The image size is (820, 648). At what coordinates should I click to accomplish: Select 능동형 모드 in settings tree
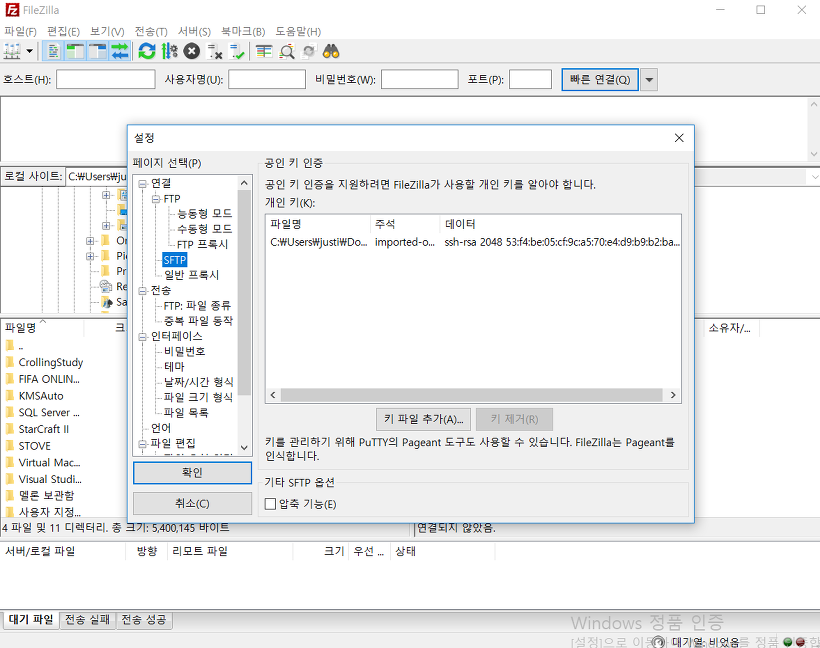pos(204,213)
